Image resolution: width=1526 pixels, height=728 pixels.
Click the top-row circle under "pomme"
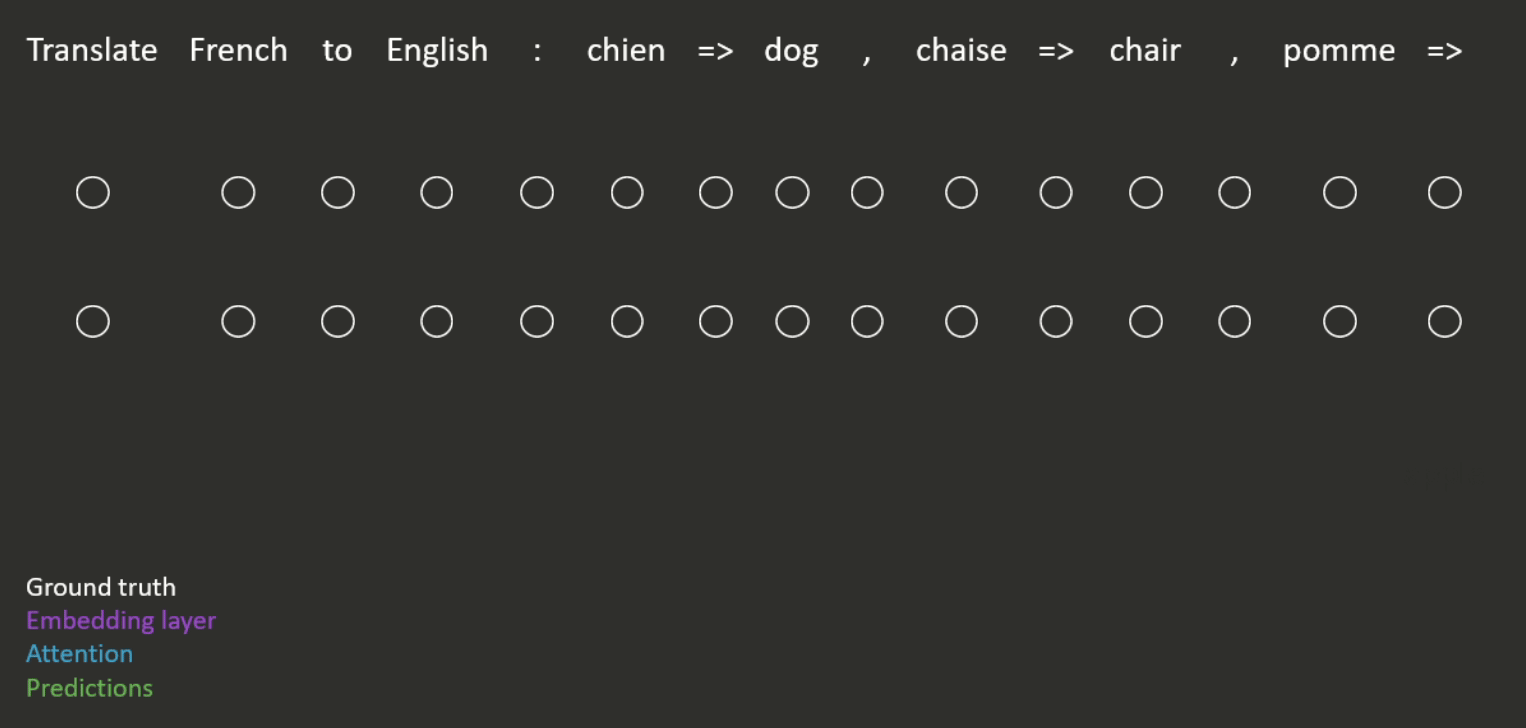pyautogui.click(x=1340, y=192)
